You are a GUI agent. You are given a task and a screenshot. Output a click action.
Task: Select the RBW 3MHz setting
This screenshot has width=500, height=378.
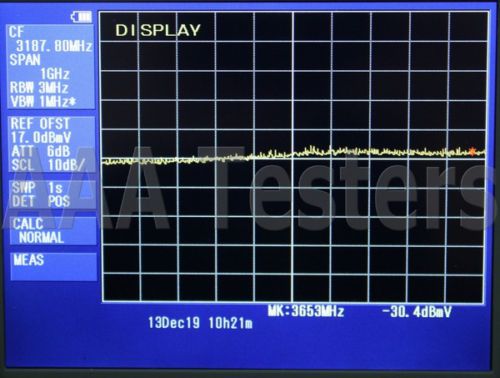click(39, 88)
